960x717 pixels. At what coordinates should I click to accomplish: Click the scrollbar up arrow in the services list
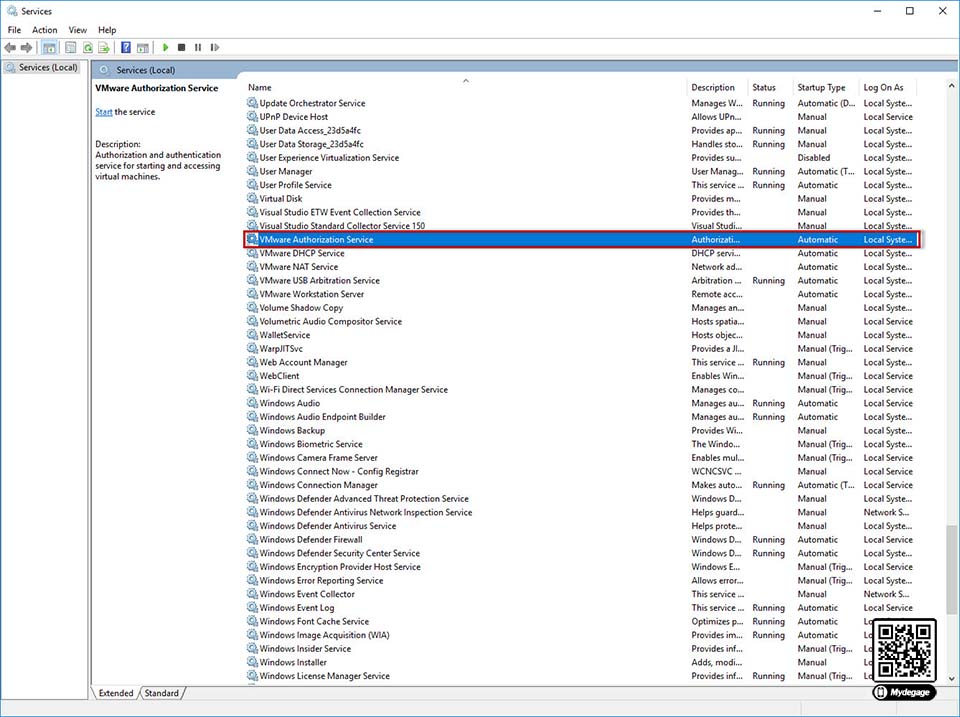click(x=951, y=86)
